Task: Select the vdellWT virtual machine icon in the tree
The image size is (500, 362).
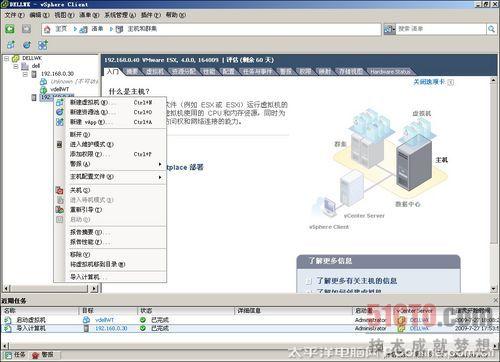Action: (43, 89)
